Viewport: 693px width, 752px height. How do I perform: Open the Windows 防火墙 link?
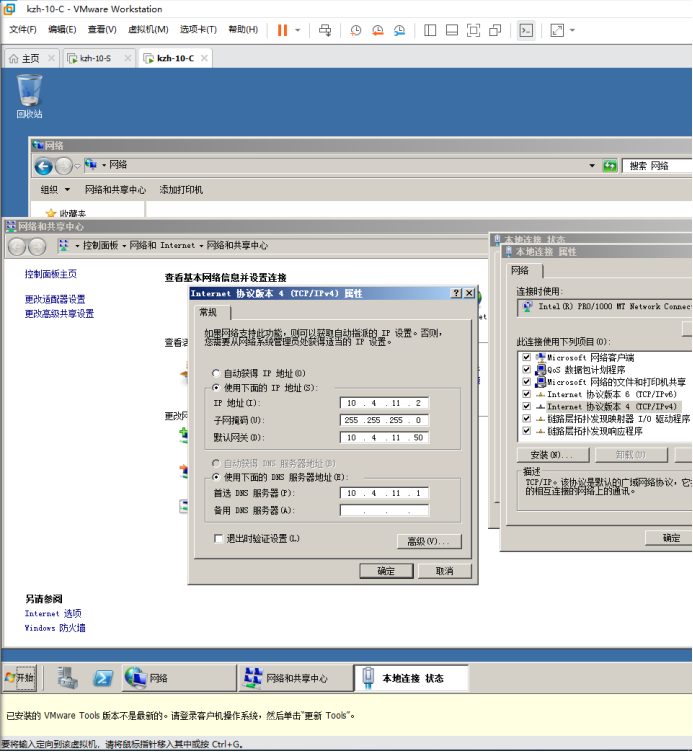pos(55,628)
